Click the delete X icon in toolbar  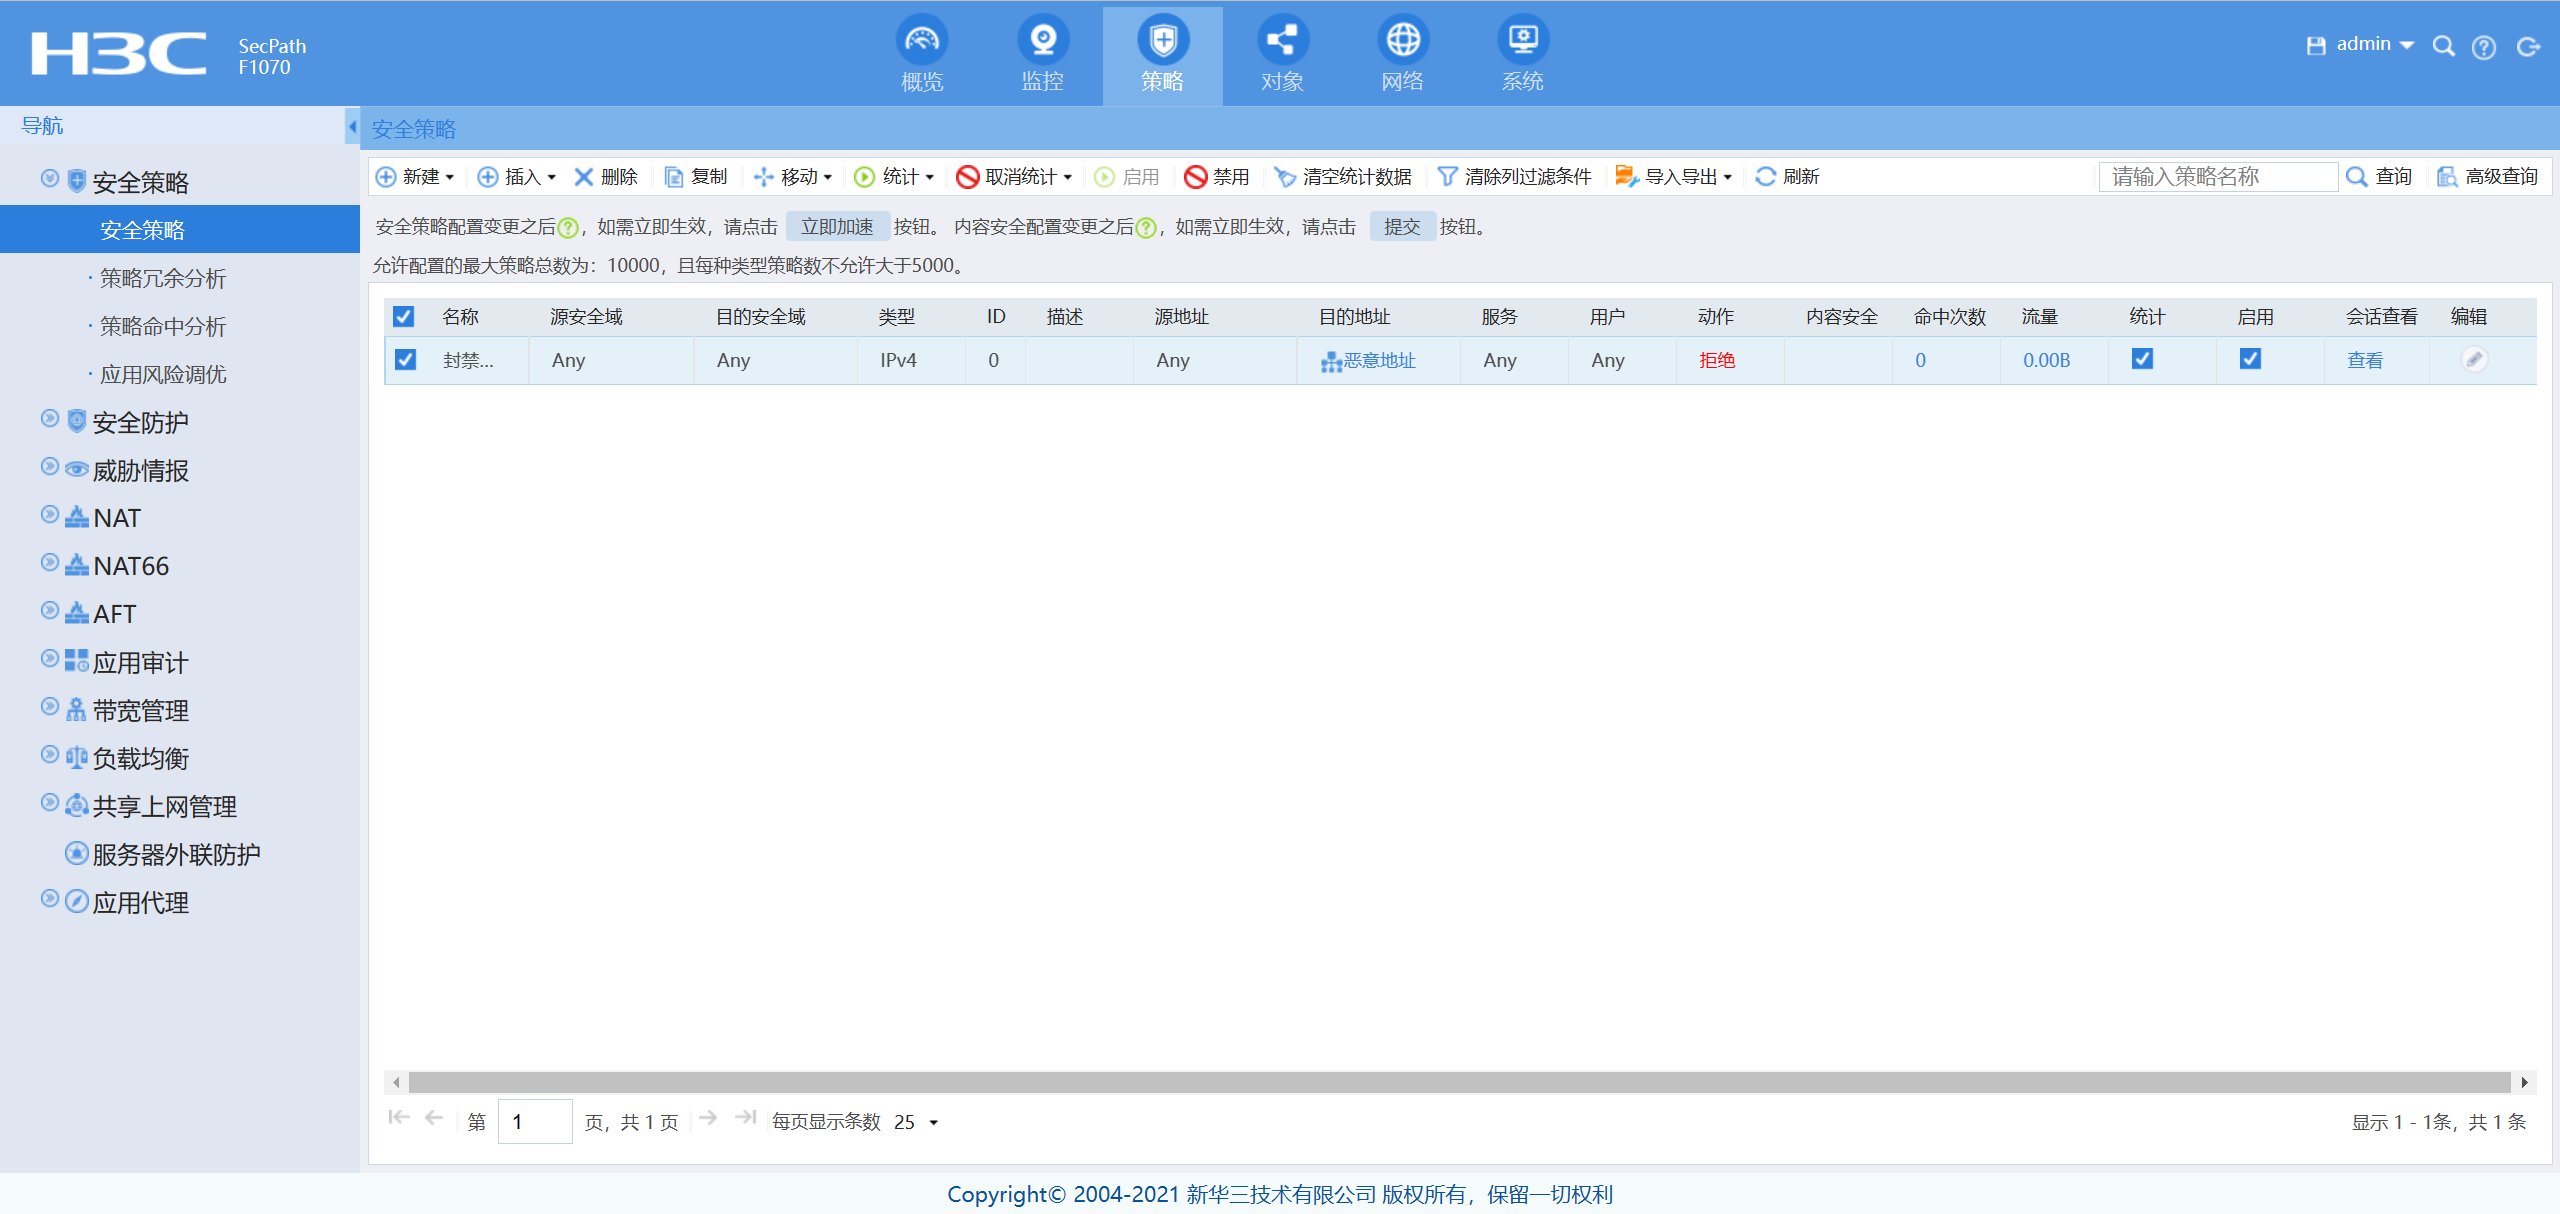click(x=584, y=177)
